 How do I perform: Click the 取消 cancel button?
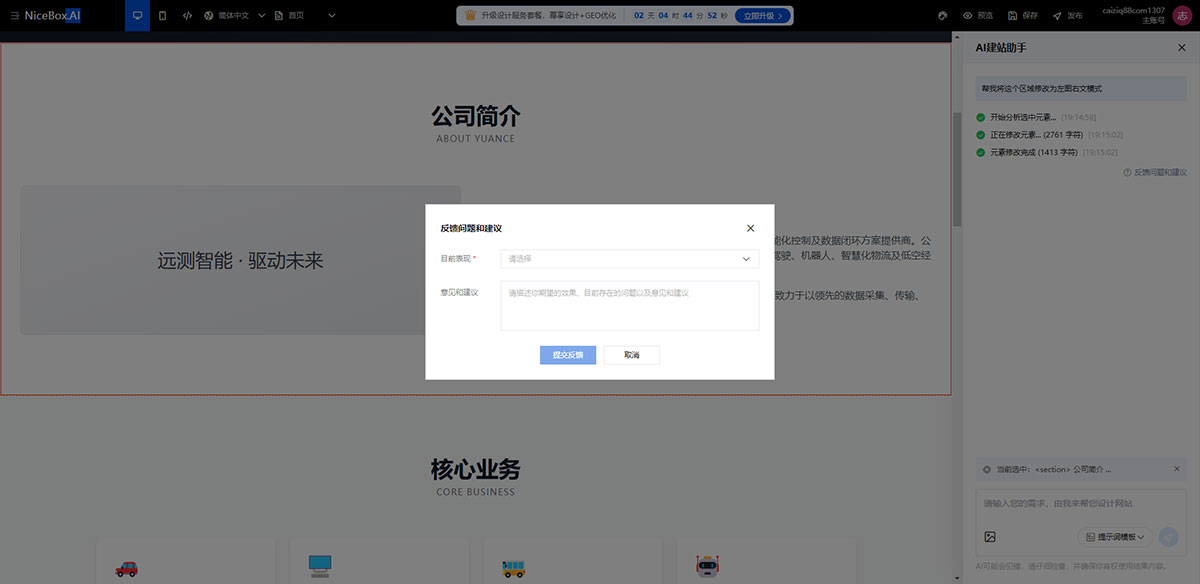click(x=631, y=355)
